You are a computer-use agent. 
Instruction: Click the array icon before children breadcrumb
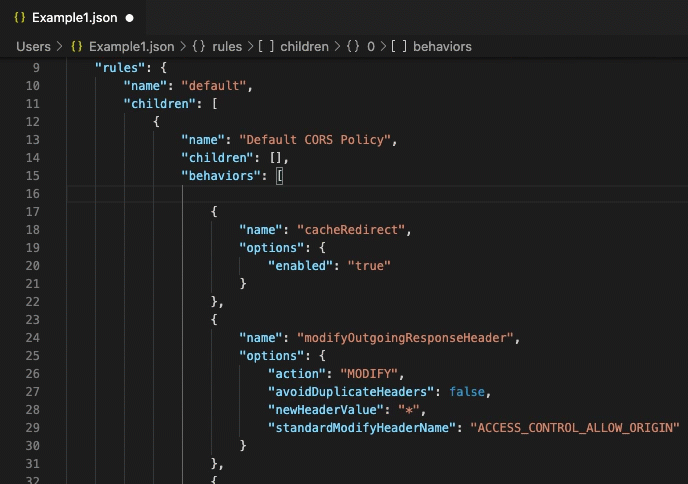click(266, 47)
